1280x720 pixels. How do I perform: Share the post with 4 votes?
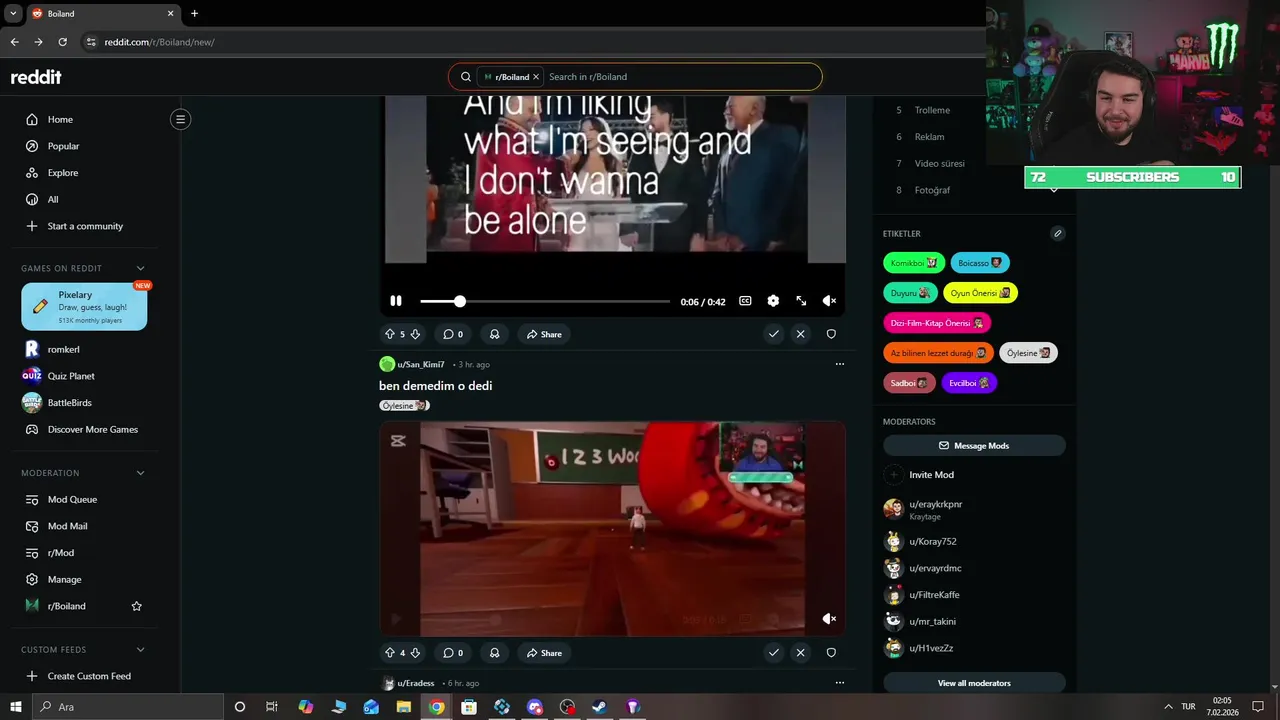click(544, 653)
